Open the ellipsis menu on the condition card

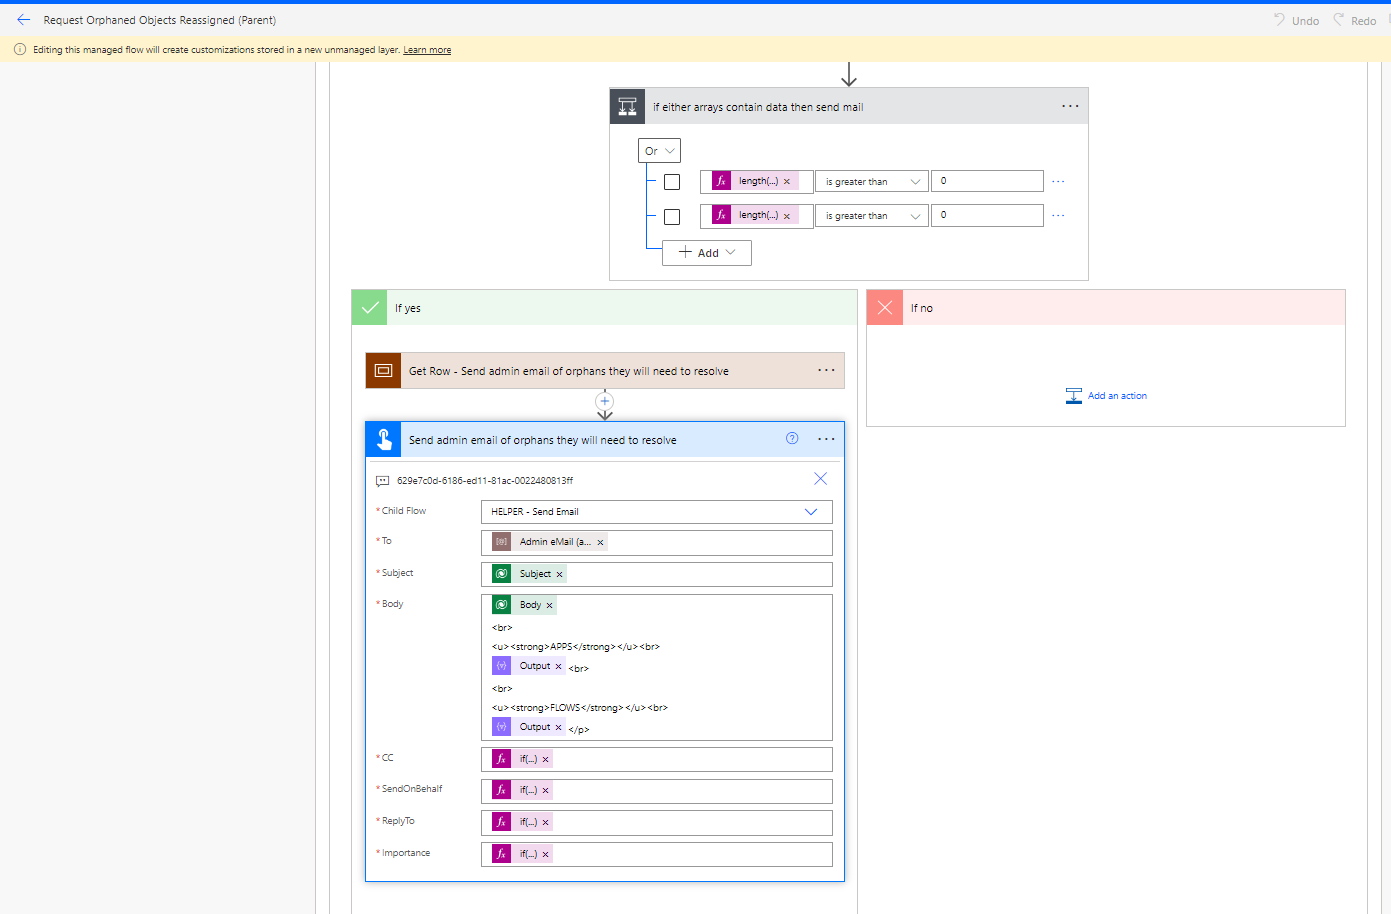[x=1070, y=105]
